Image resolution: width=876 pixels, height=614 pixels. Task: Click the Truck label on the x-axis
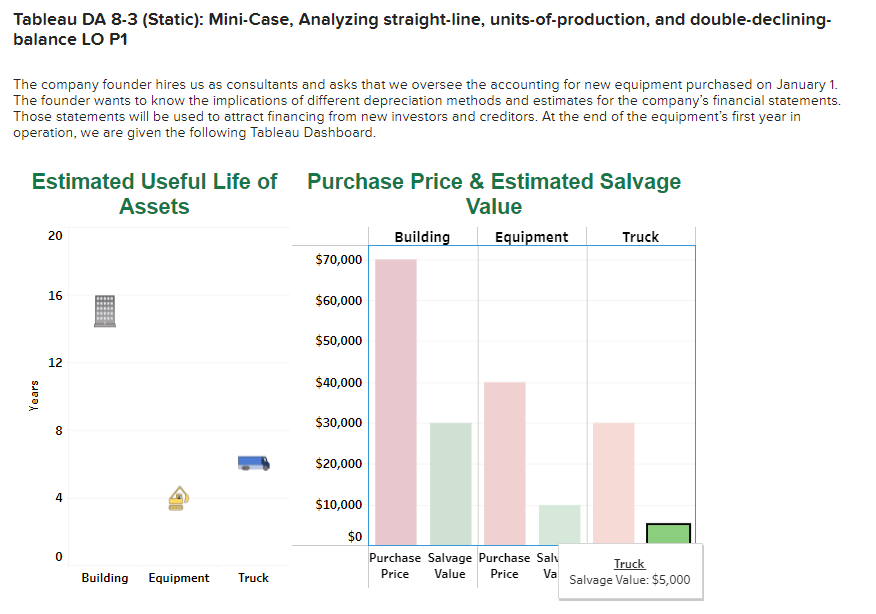[252, 578]
